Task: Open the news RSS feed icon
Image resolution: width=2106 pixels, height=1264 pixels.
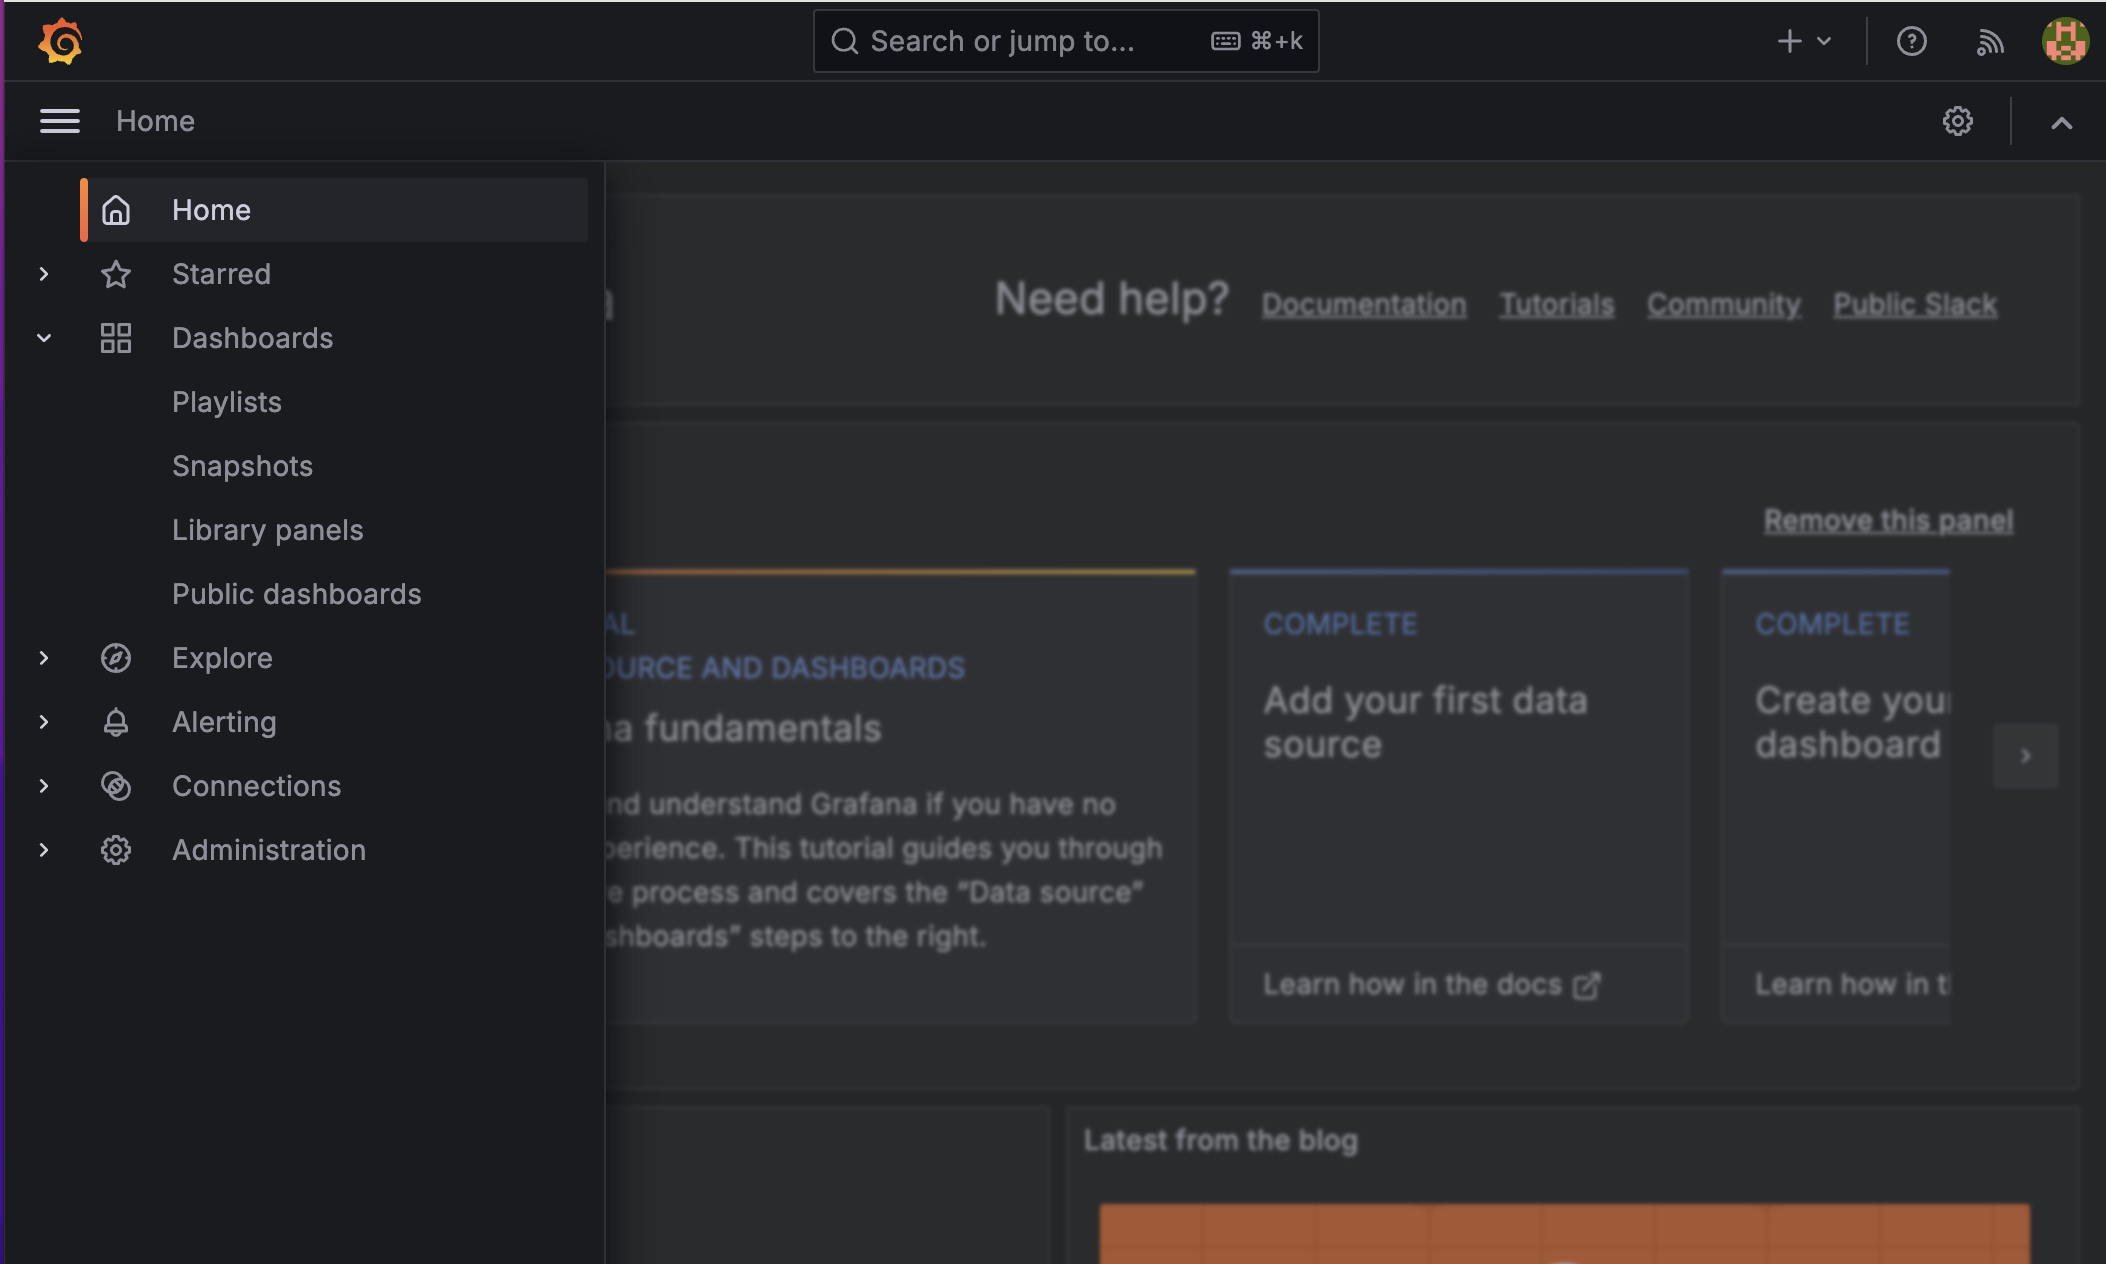Action: pyautogui.click(x=1990, y=41)
